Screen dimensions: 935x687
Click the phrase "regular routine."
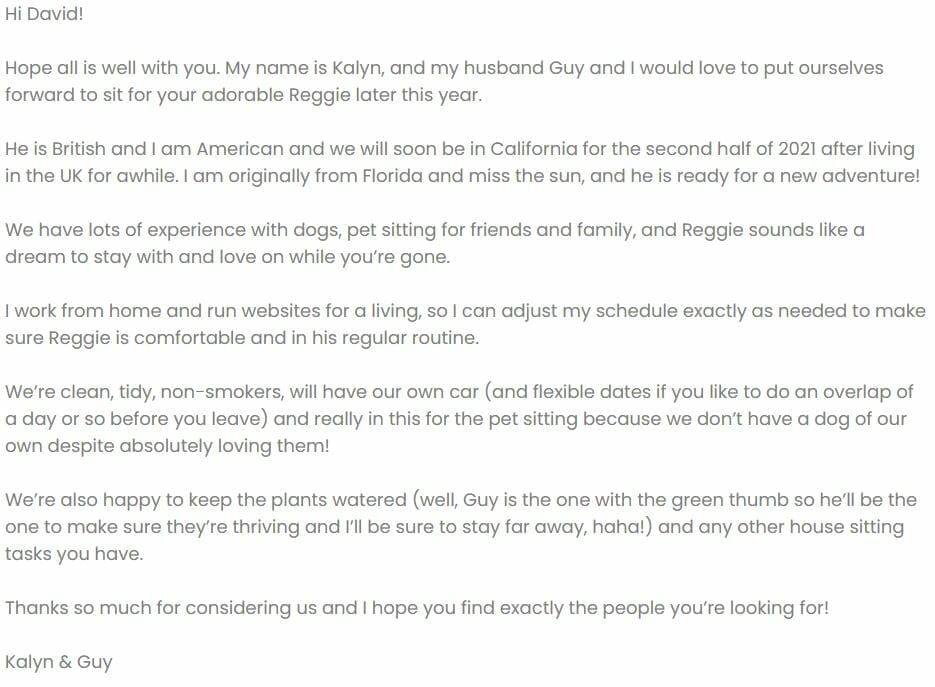[x=402, y=339]
